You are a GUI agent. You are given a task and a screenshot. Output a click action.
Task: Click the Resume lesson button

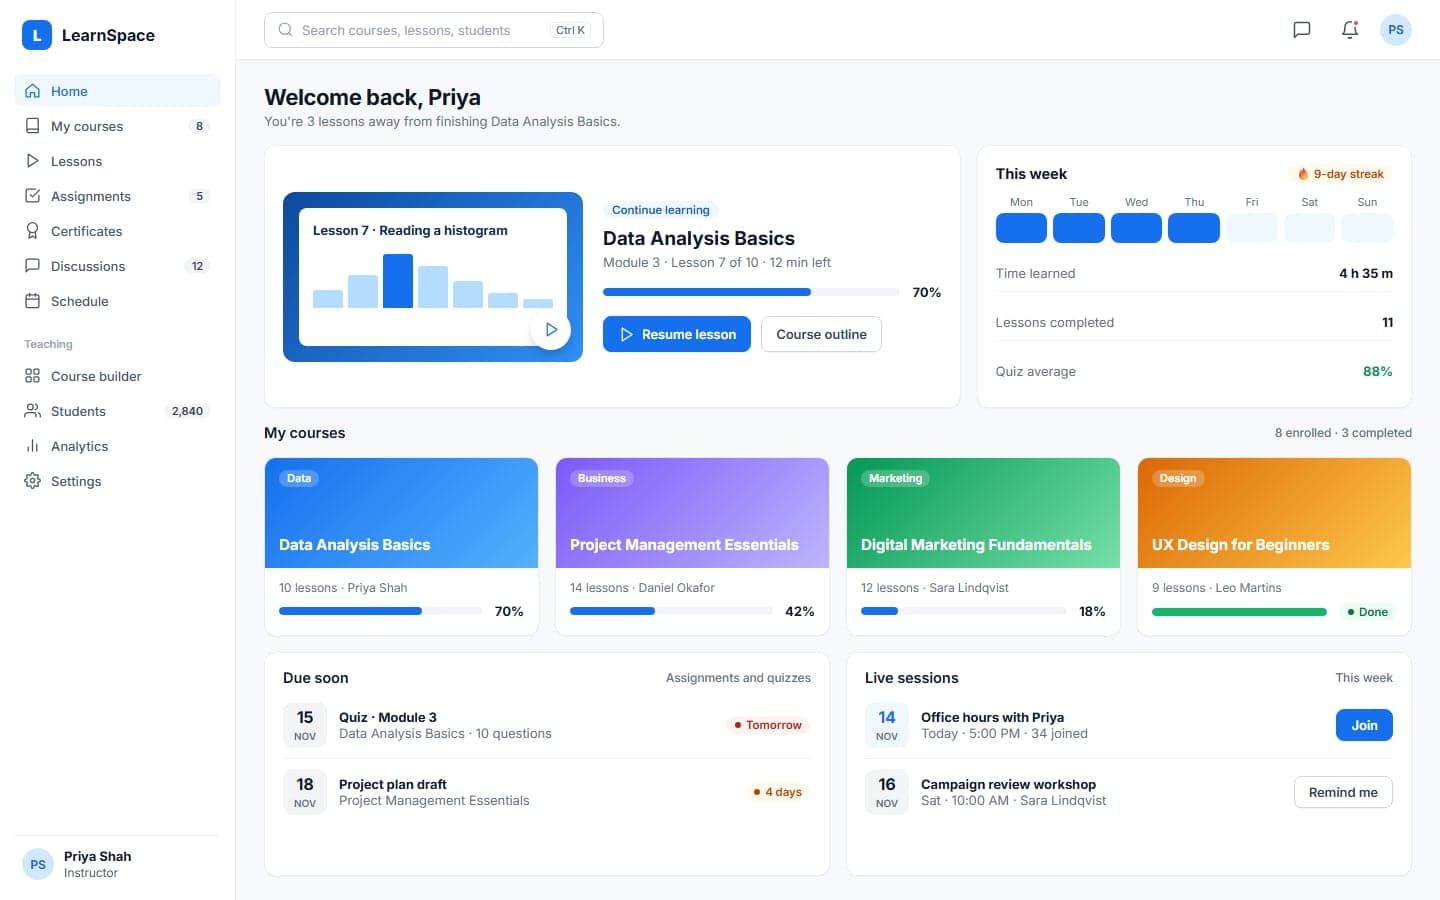pyautogui.click(x=677, y=334)
